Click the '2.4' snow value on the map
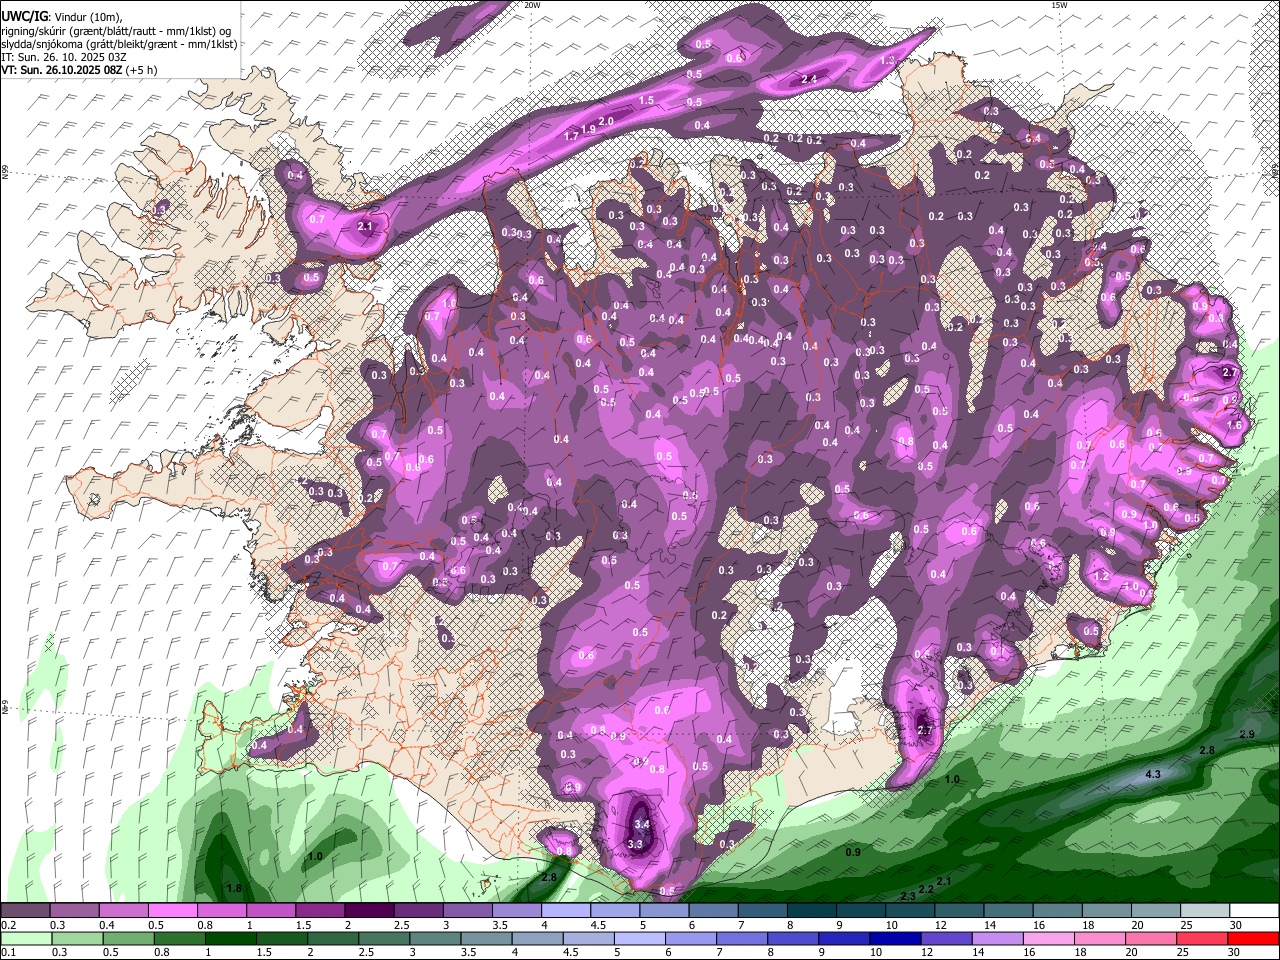1280x960 pixels. click(x=810, y=79)
